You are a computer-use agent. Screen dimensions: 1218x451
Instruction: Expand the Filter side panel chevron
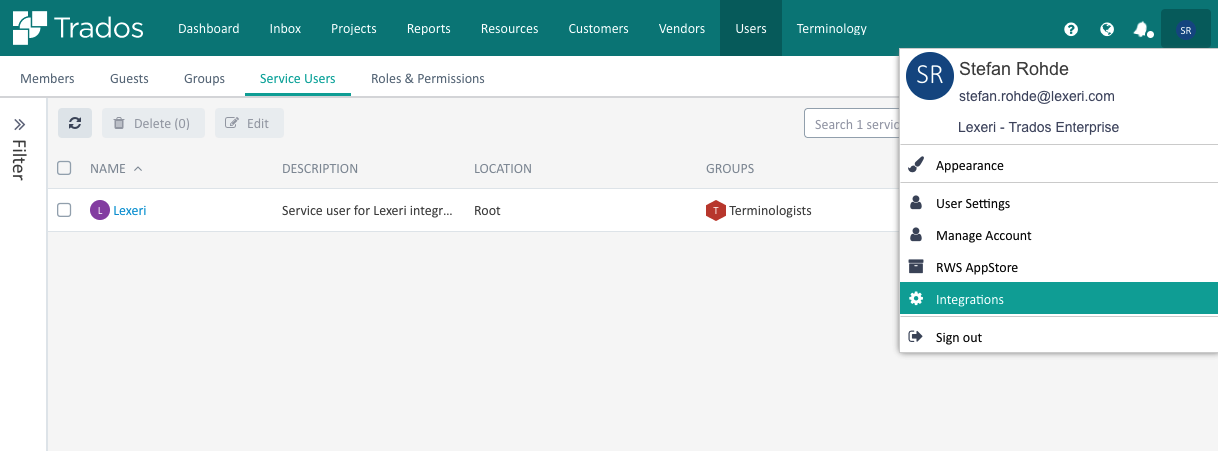pyautogui.click(x=19, y=125)
